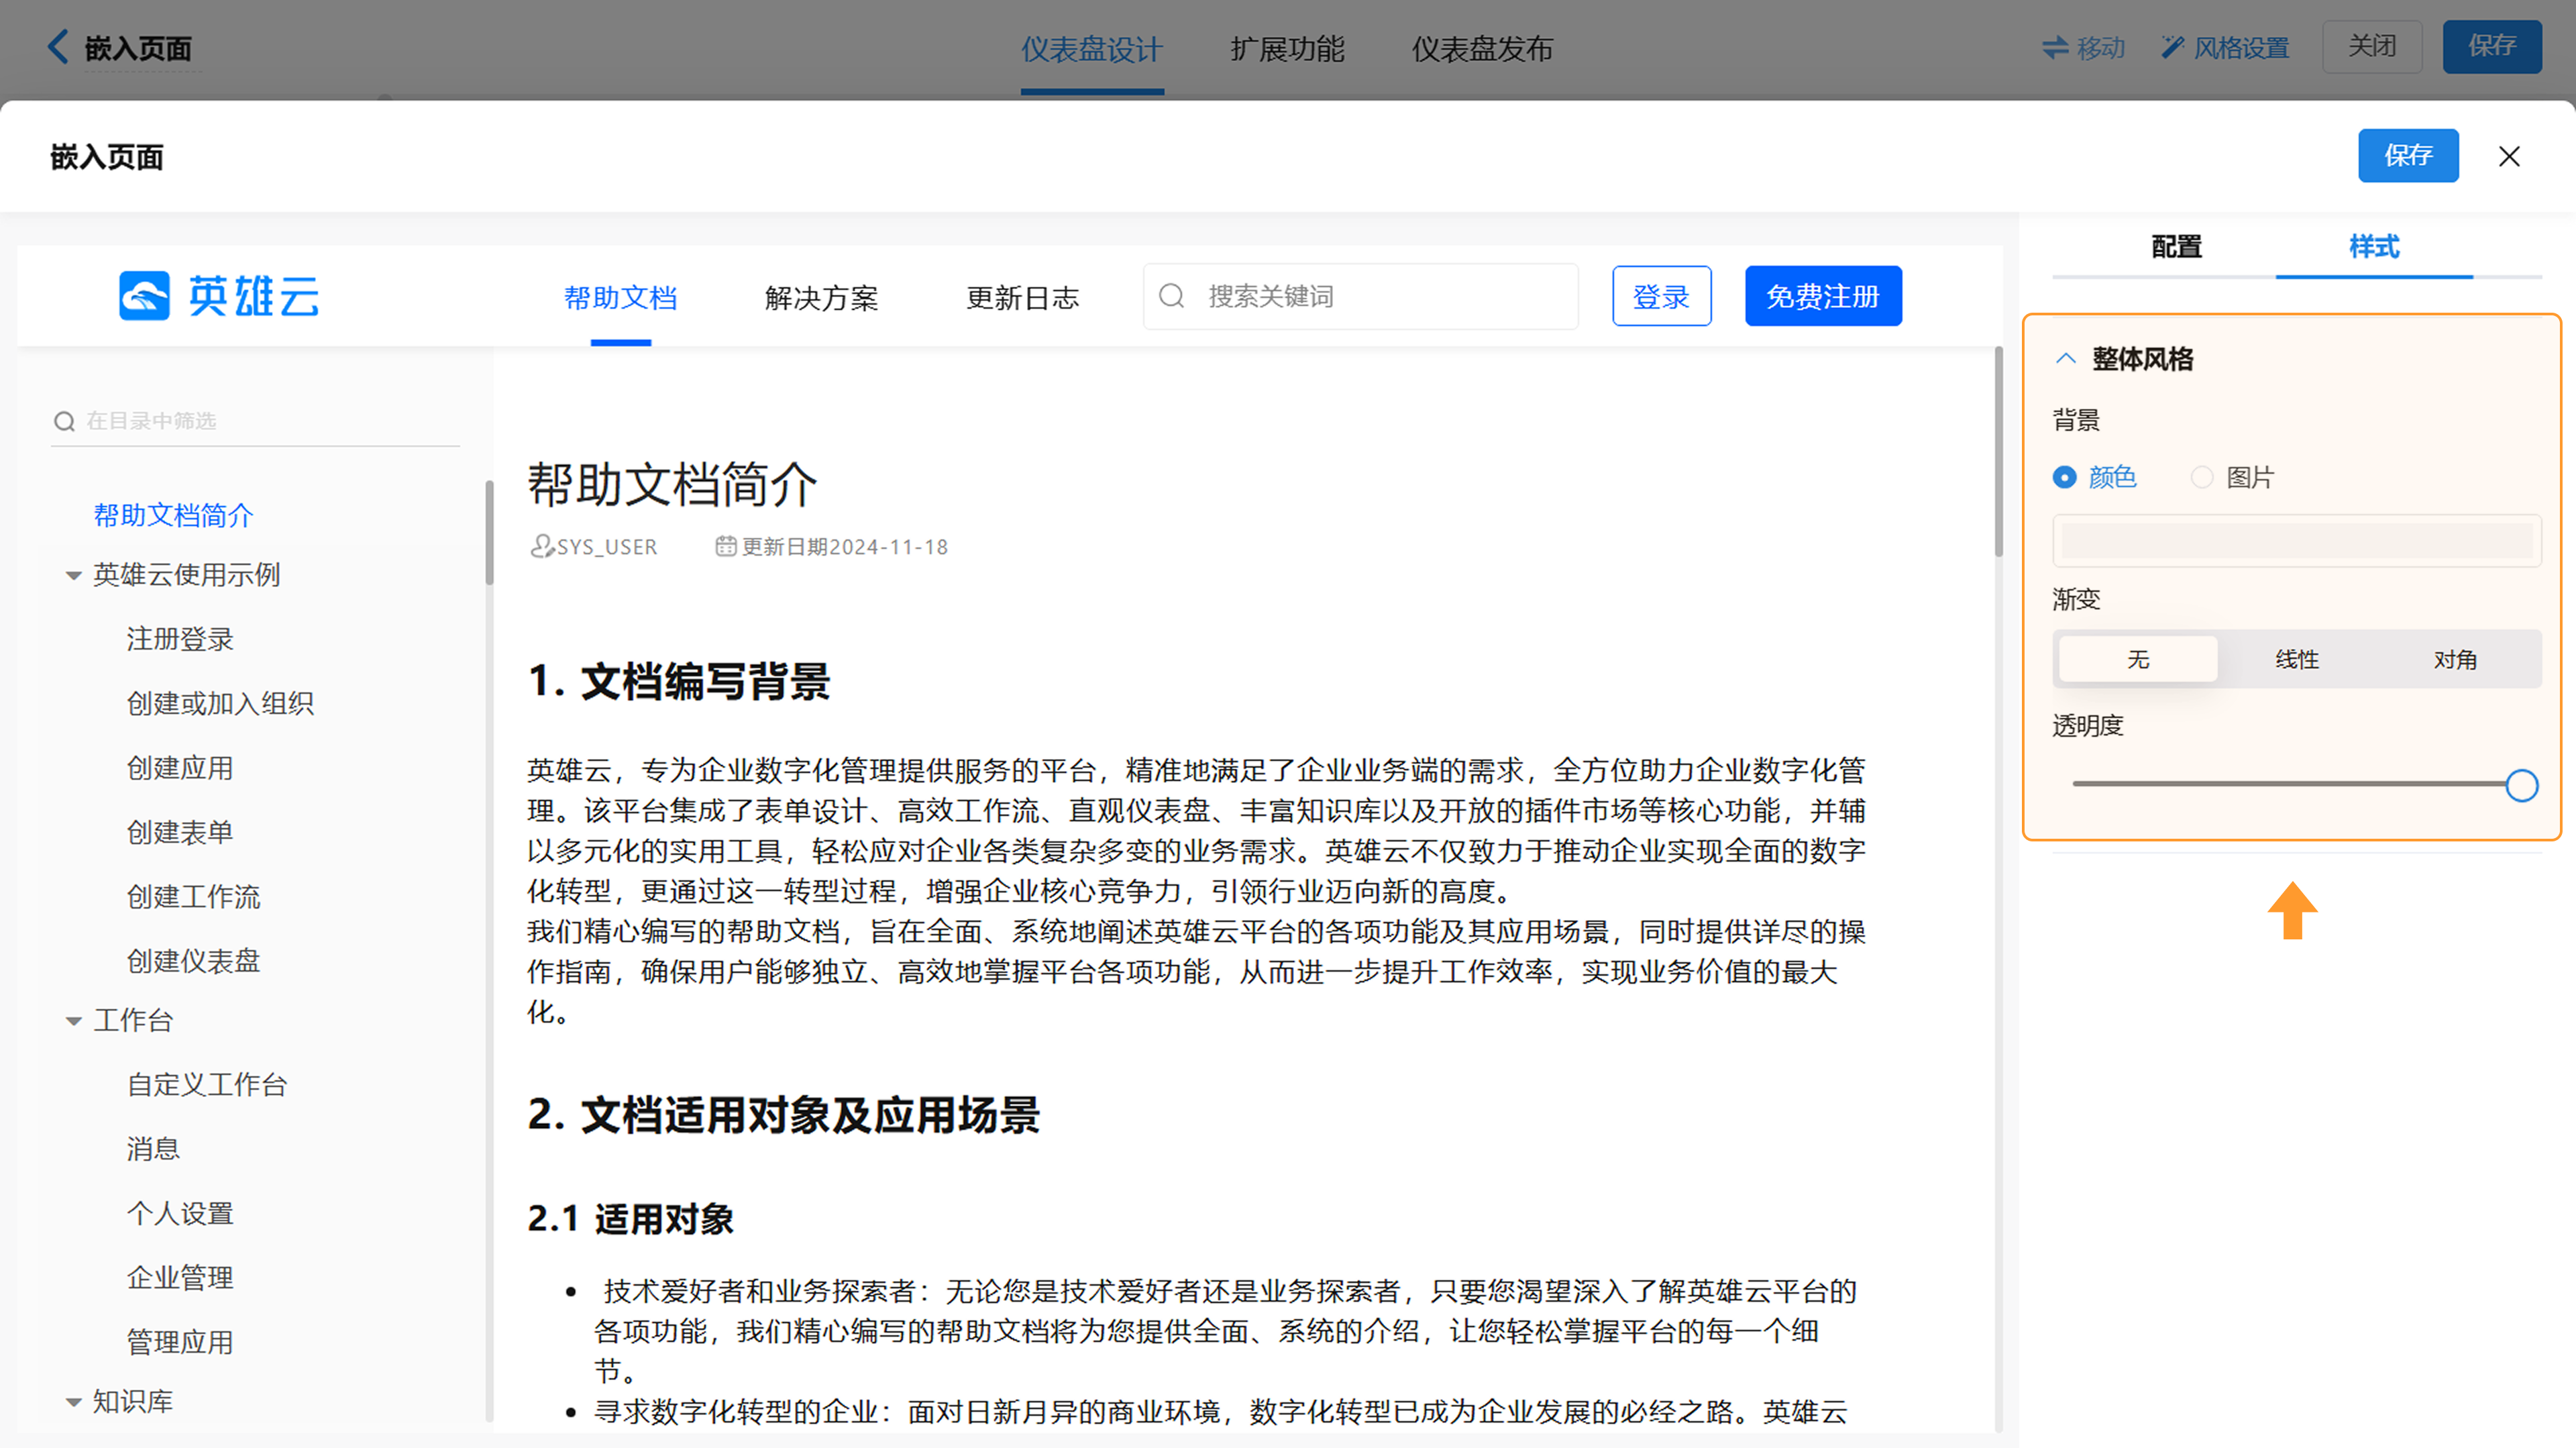
Task: Click the calendar icon beside 更新日期
Action: click(726, 546)
